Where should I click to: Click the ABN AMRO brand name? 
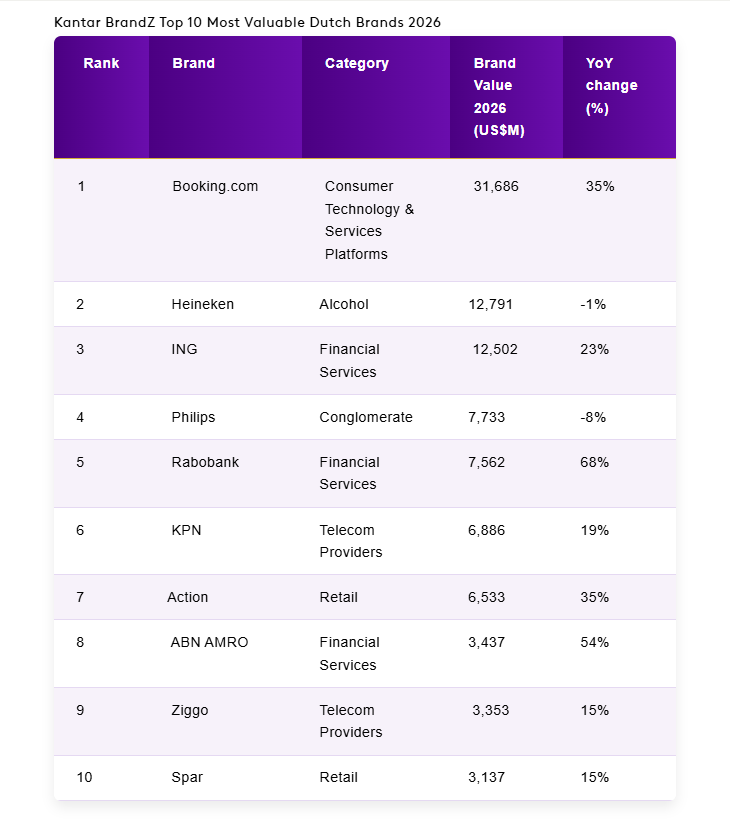[209, 642]
